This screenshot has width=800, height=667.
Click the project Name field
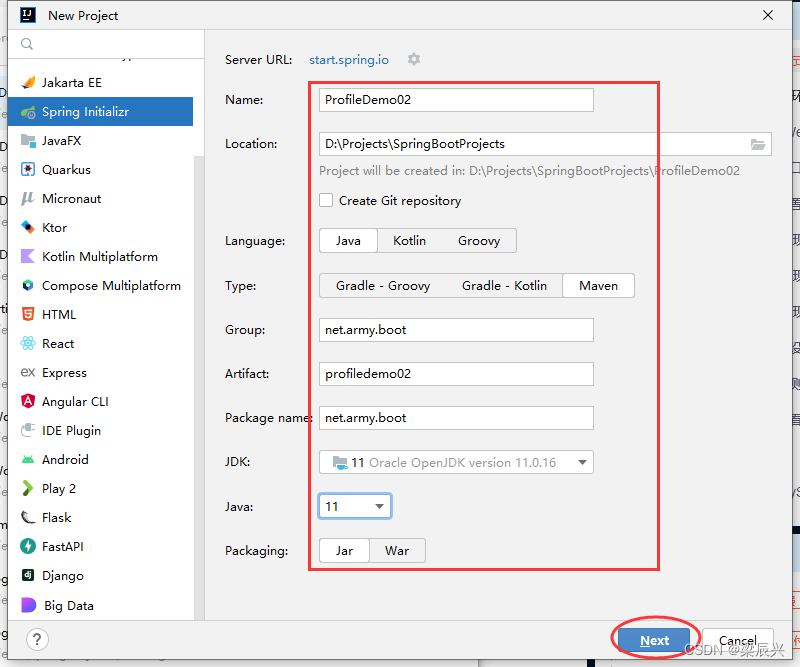[456, 100]
